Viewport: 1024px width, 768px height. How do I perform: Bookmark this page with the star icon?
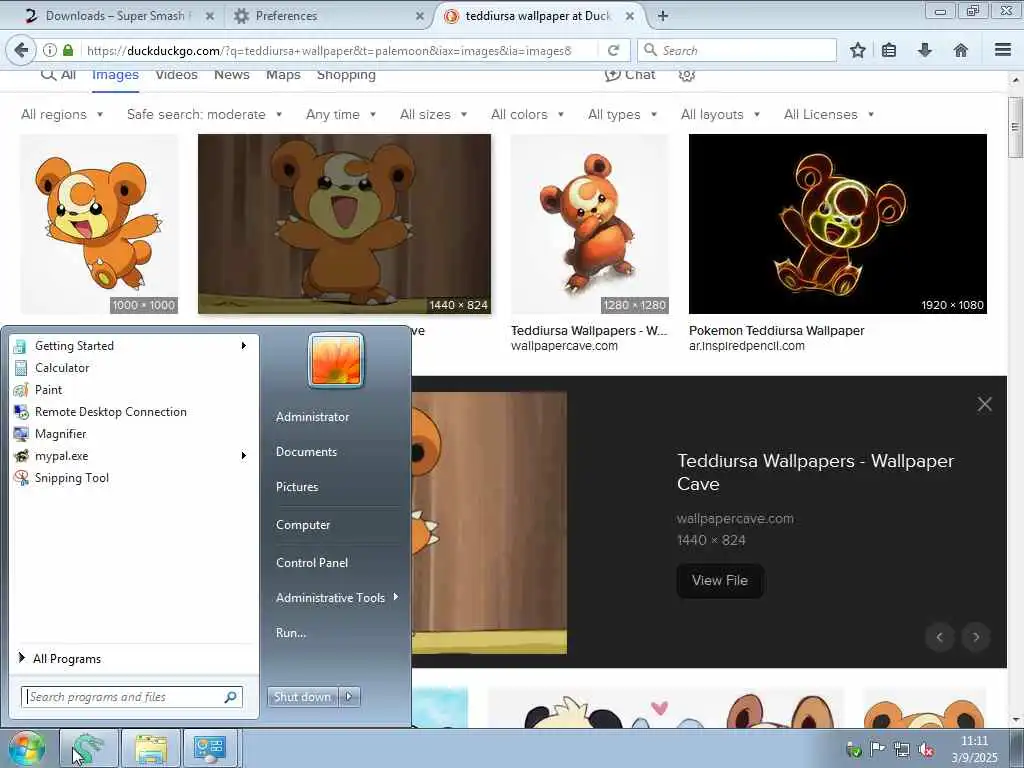(x=858, y=50)
